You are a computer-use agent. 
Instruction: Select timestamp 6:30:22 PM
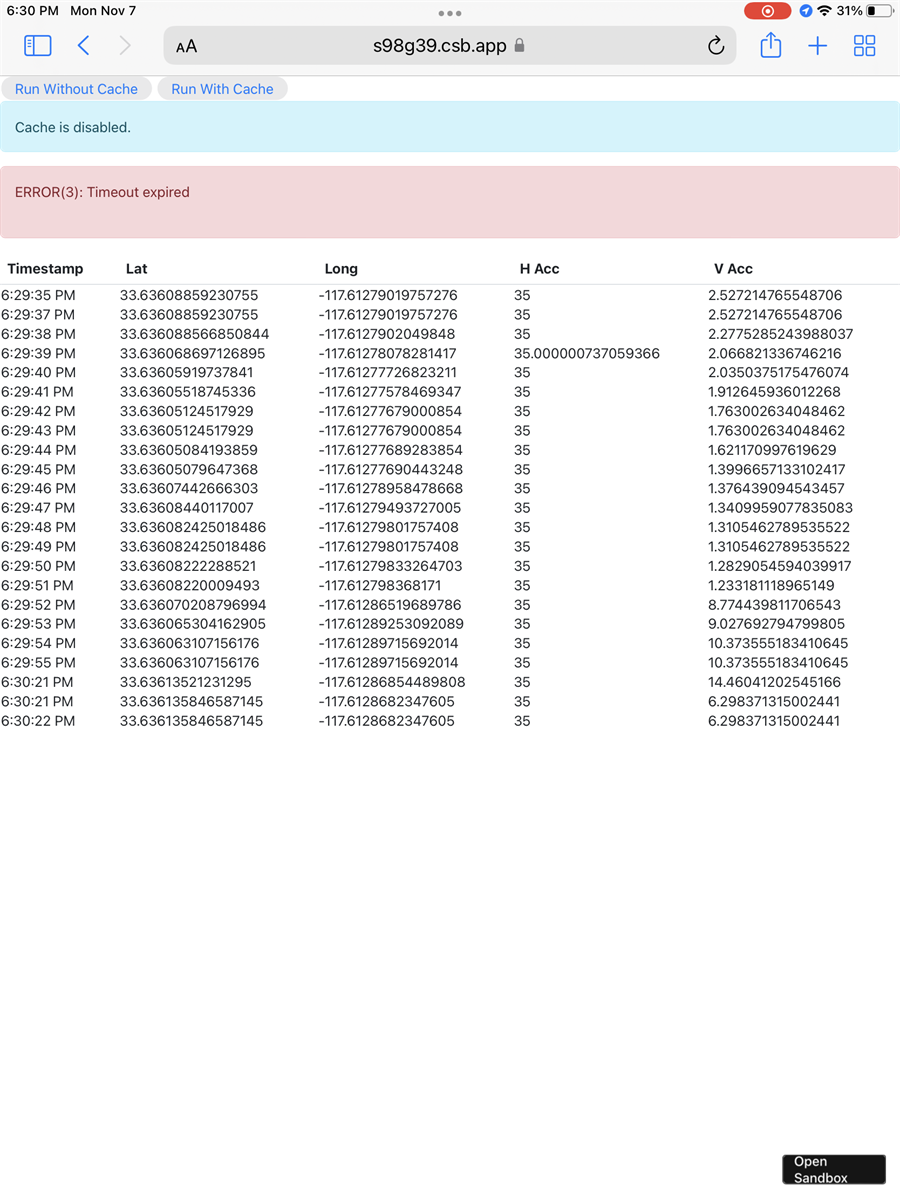coord(38,721)
